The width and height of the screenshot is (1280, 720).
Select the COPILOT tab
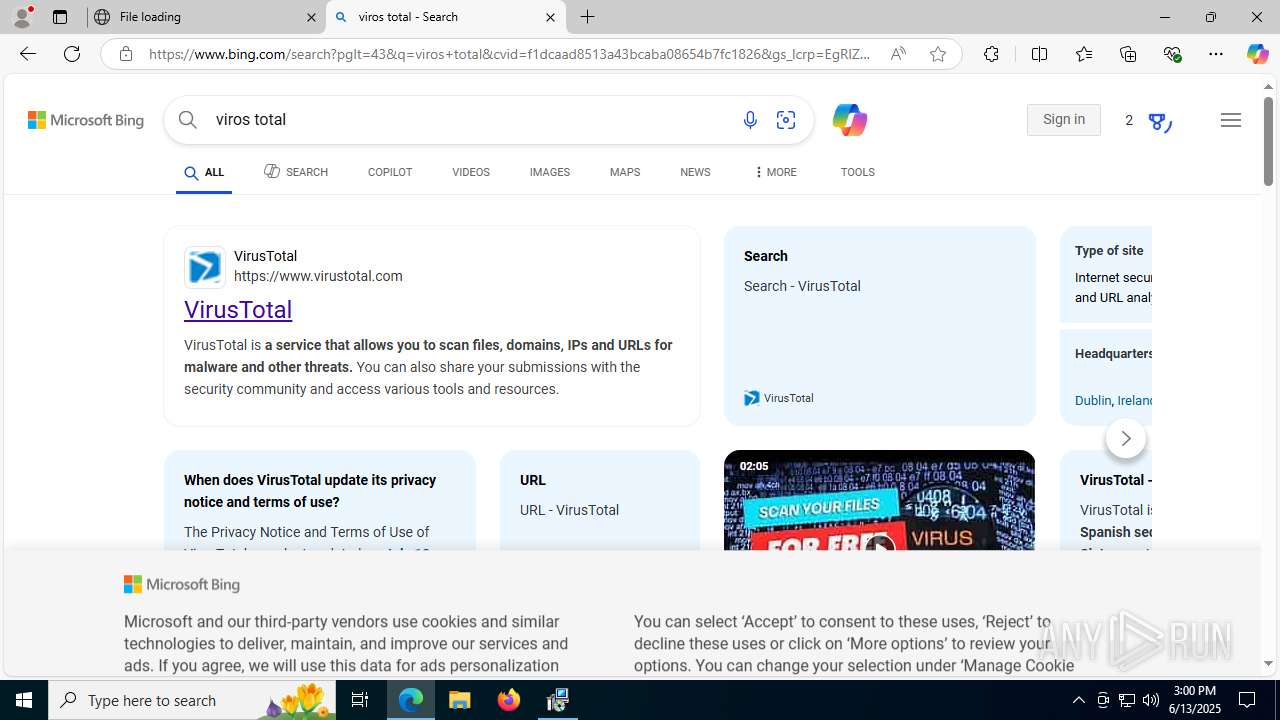click(390, 173)
